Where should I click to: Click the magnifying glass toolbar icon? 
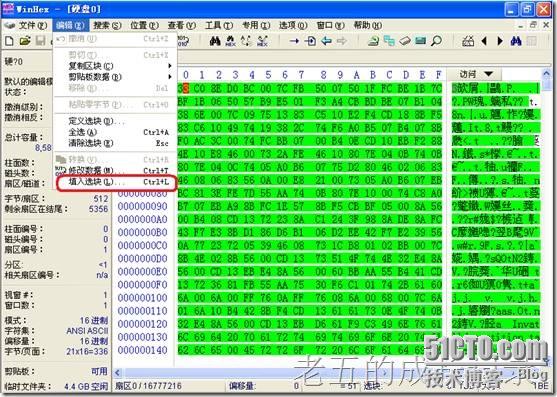point(436,41)
